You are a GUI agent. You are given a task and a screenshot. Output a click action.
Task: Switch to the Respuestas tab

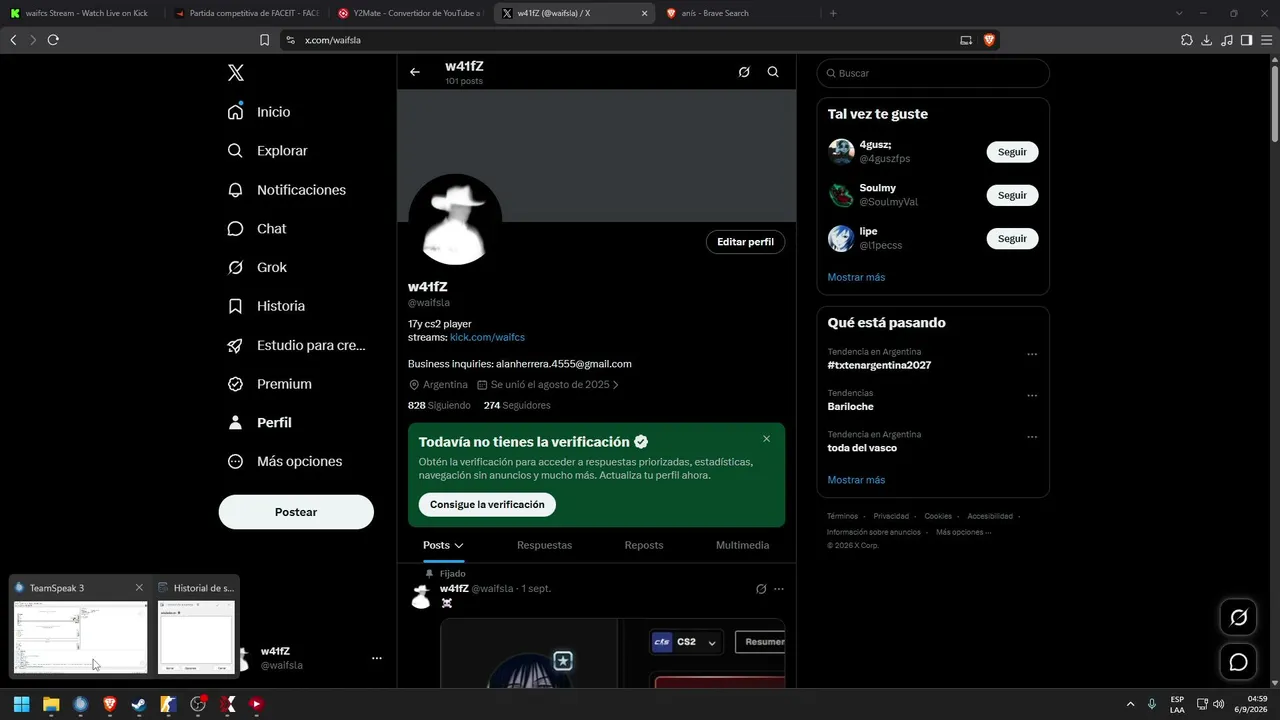(544, 545)
